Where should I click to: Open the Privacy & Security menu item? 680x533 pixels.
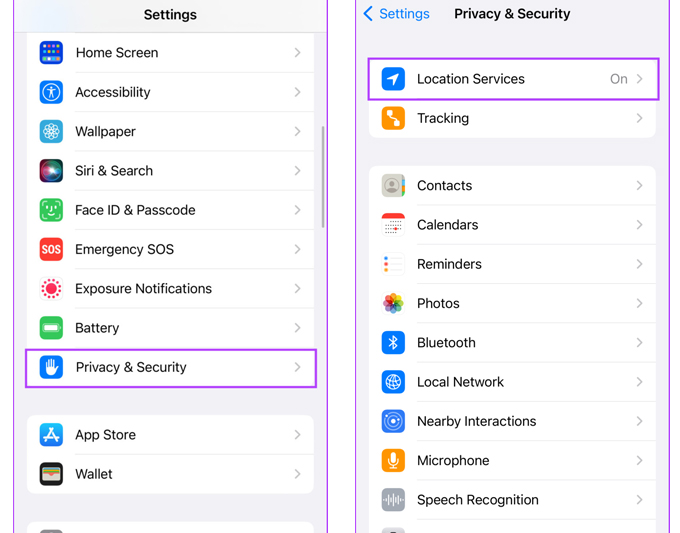pyautogui.click(x=170, y=367)
